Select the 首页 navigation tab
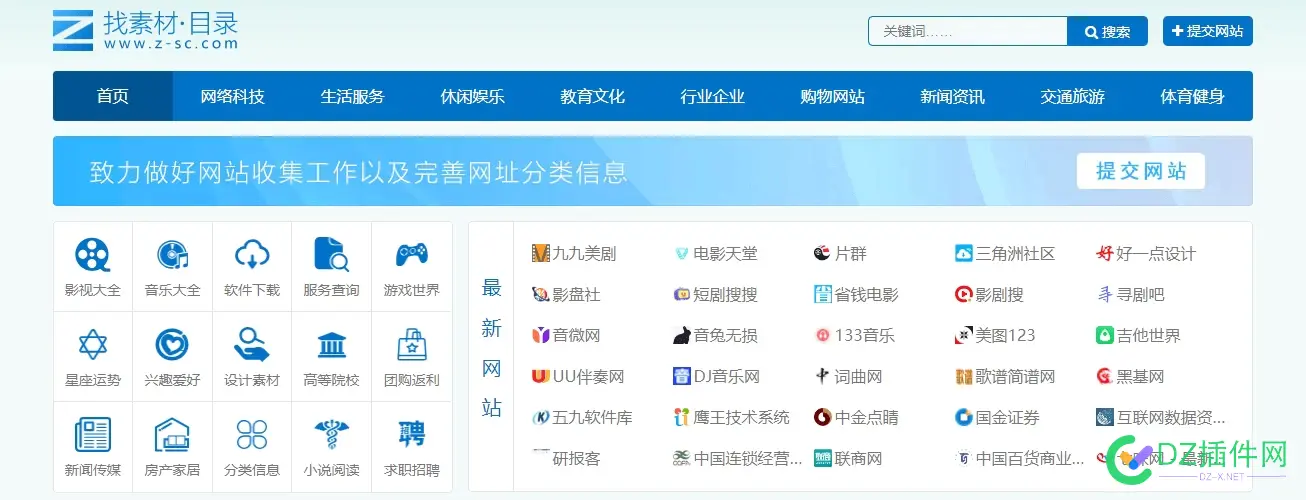The image size is (1306, 500). [x=113, y=97]
